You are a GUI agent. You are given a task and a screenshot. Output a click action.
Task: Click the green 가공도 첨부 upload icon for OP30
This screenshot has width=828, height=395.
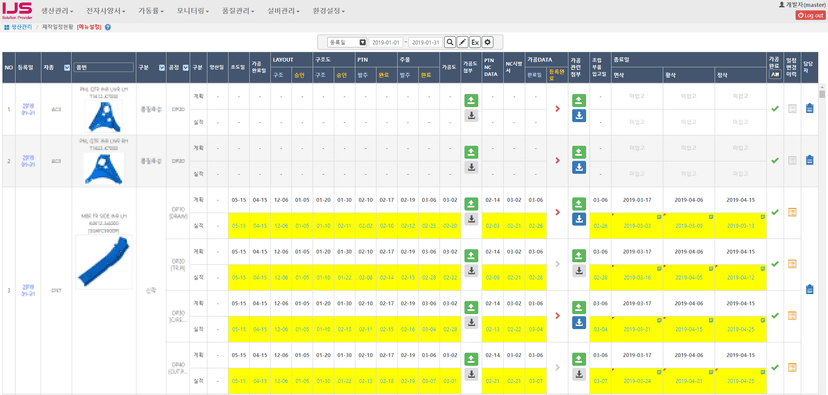(471, 307)
